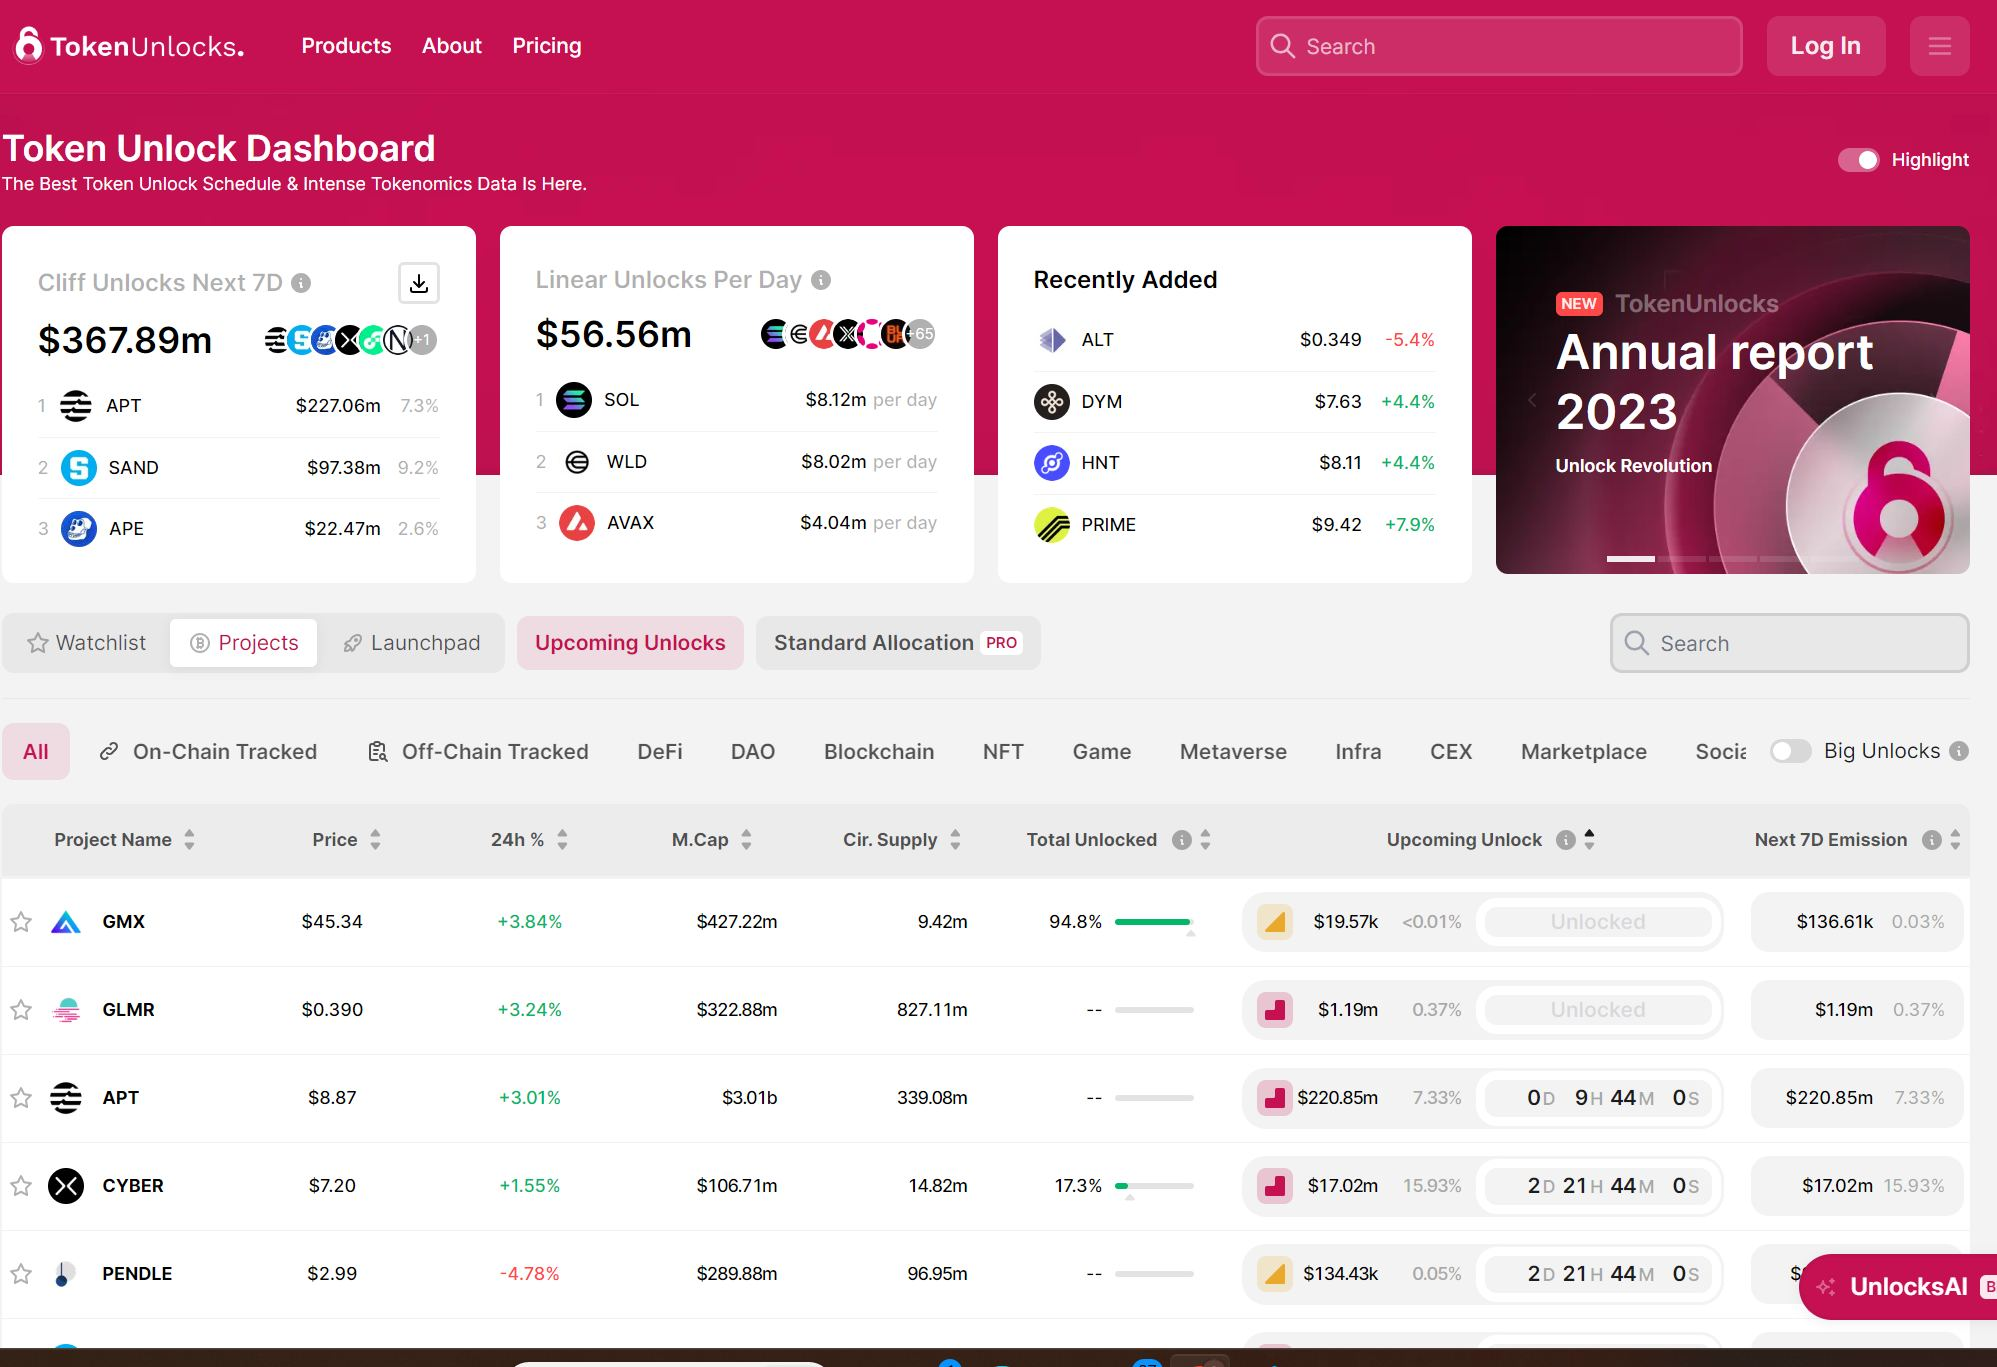The width and height of the screenshot is (1997, 1367).
Task: Click the projects table Search field
Action: click(x=1789, y=643)
